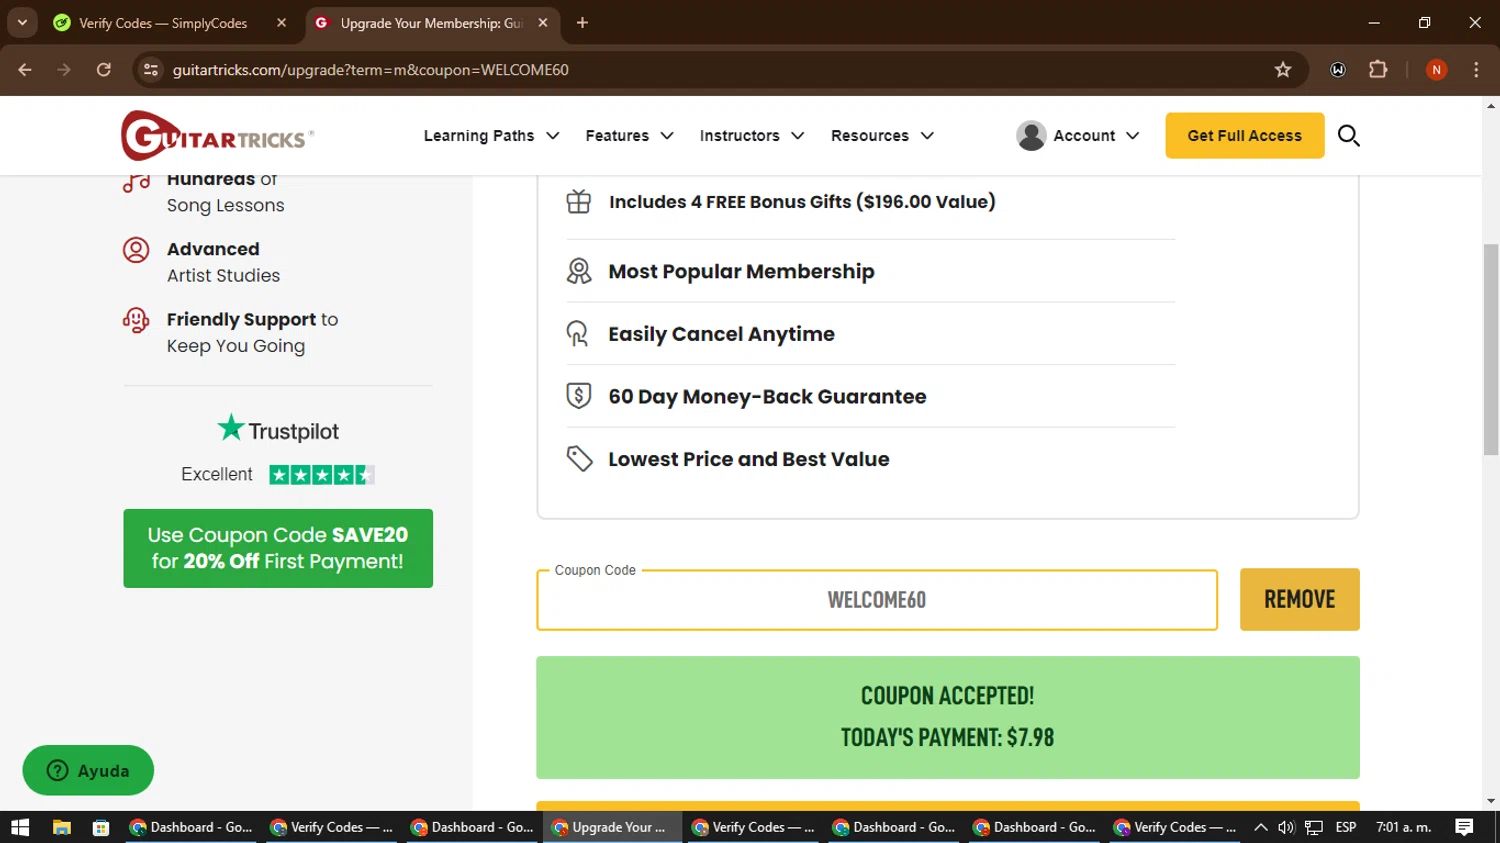Click the taskbar clock showing 7:01 a. m.
This screenshot has width=1500, height=843.
pos(1404,827)
